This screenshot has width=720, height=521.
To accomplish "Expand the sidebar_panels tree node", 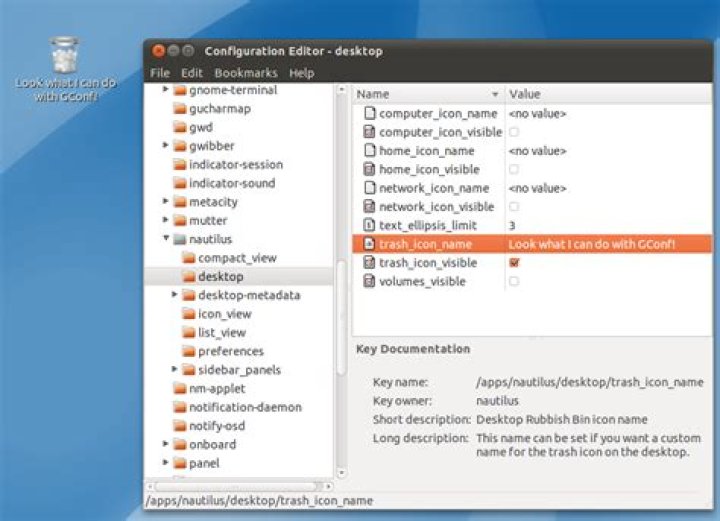I will click(x=174, y=369).
